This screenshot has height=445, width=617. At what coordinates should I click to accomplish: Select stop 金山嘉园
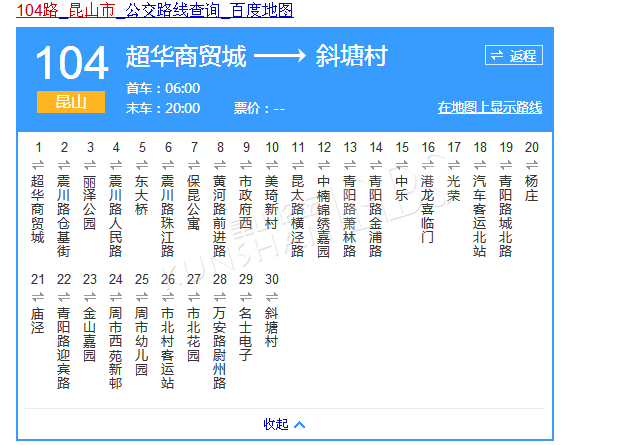90,334
